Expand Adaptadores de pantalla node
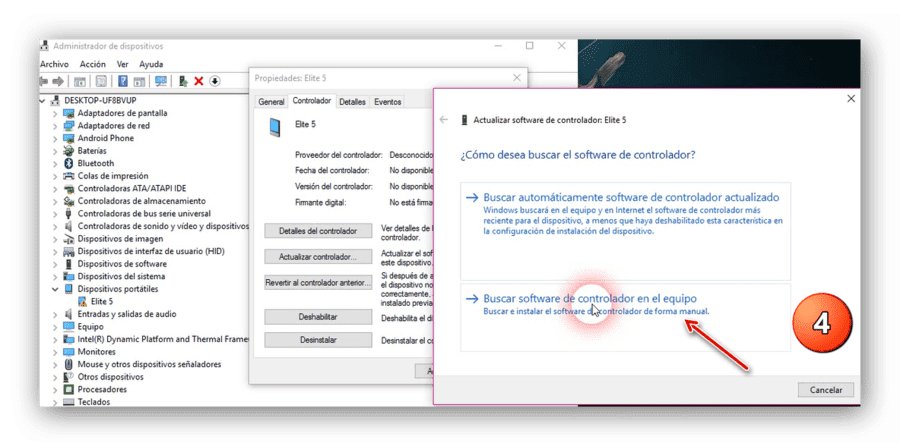The height and width of the screenshot is (446, 900). tap(55, 113)
